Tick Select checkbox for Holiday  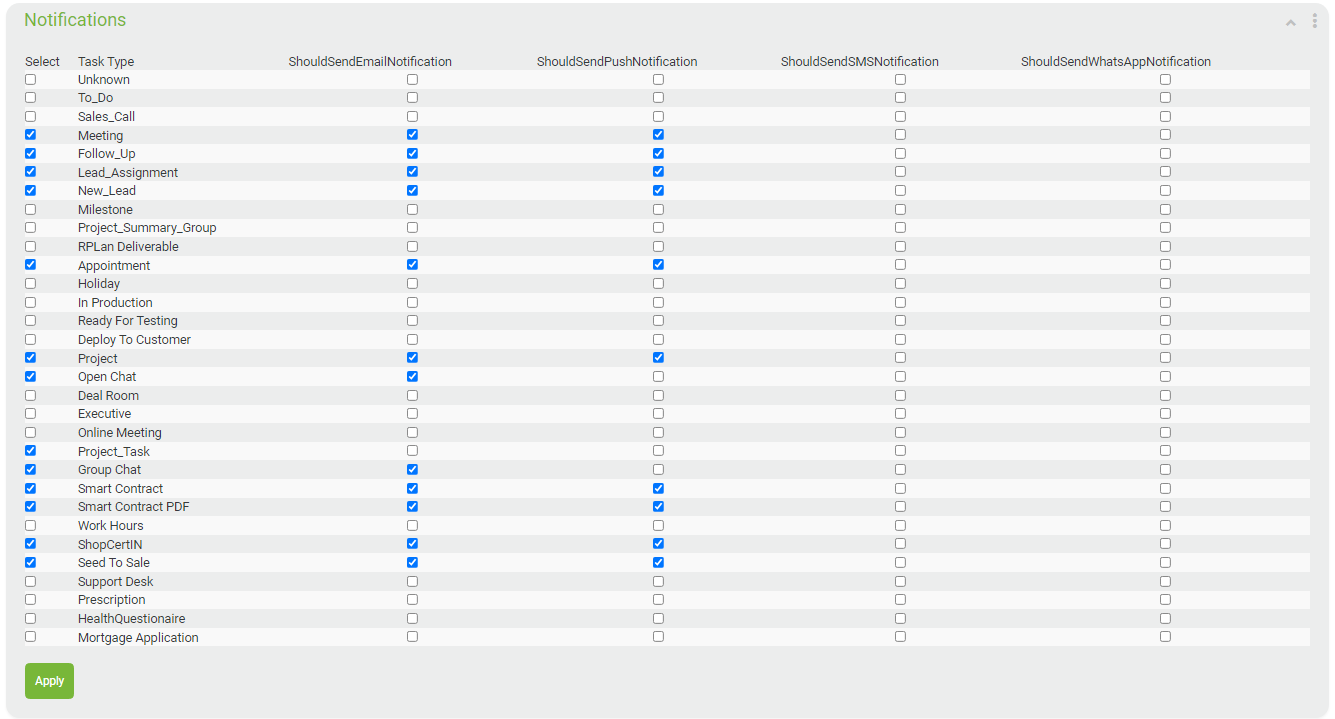[30, 283]
